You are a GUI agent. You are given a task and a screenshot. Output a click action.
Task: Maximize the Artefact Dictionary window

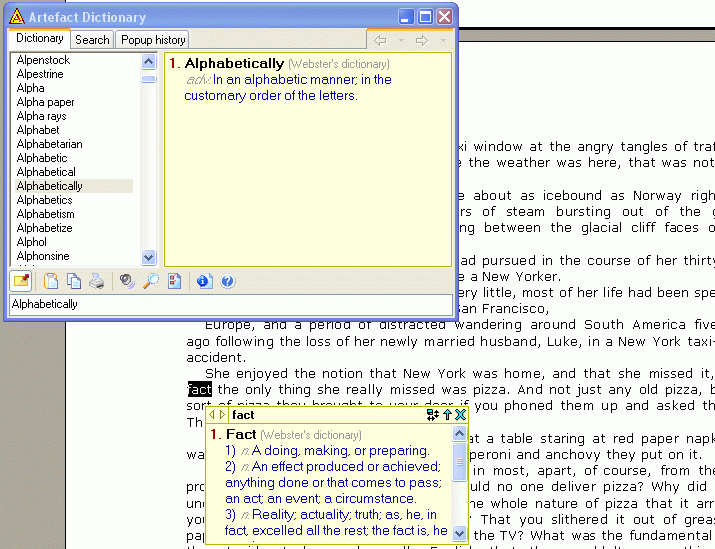[425, 17]
